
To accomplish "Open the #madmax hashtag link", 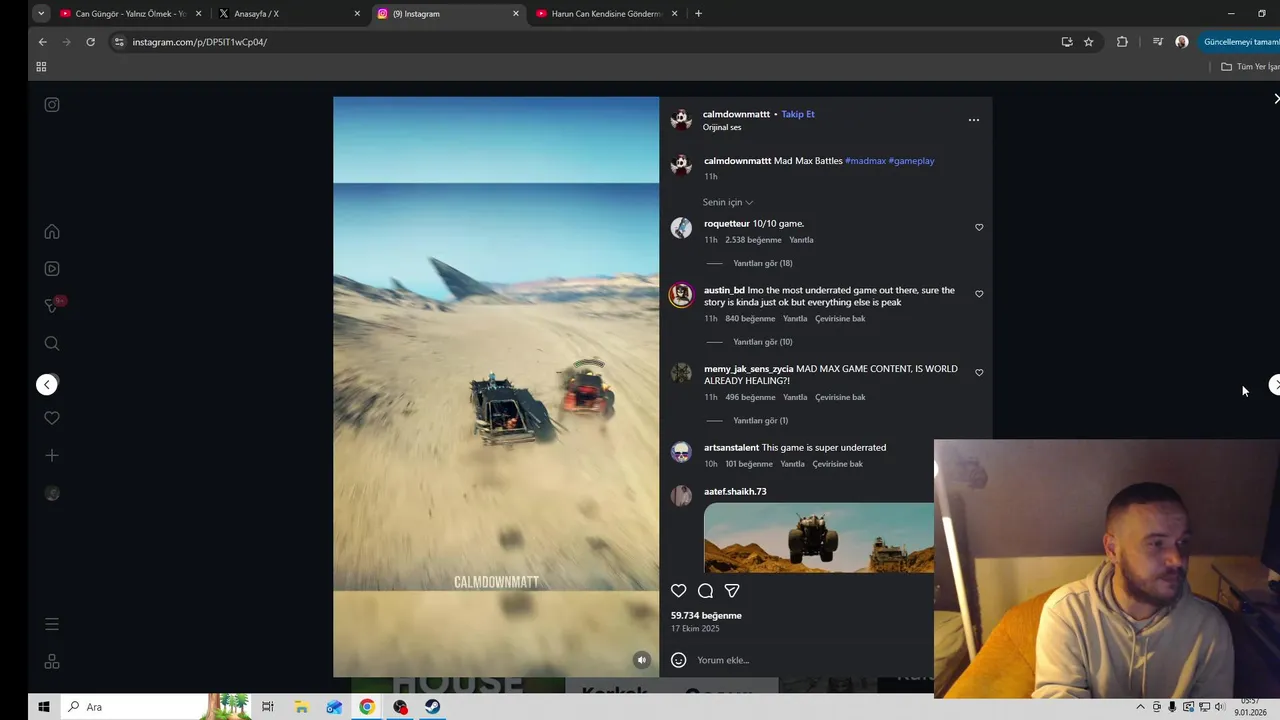I will coord(865,161).
